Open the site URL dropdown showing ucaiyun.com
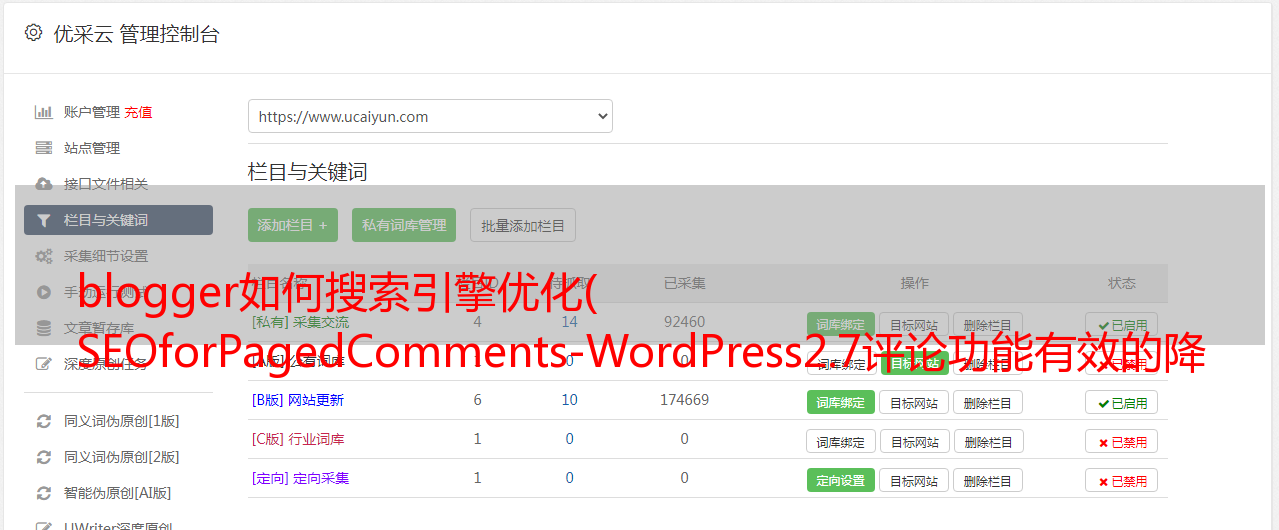This screenshot has width=1279, height=530. coord(430,116)
